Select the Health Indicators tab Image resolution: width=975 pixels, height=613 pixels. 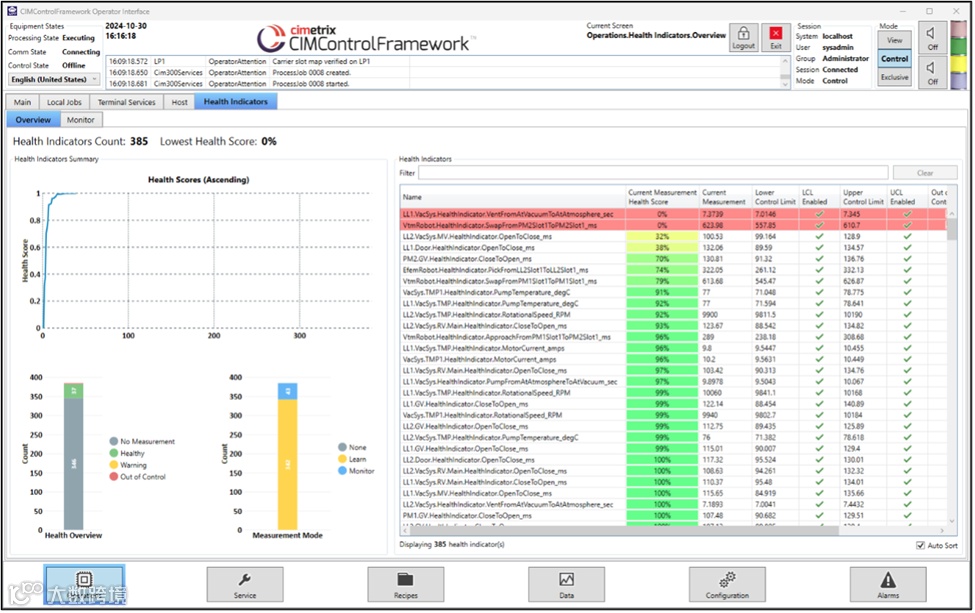[236, 102]
